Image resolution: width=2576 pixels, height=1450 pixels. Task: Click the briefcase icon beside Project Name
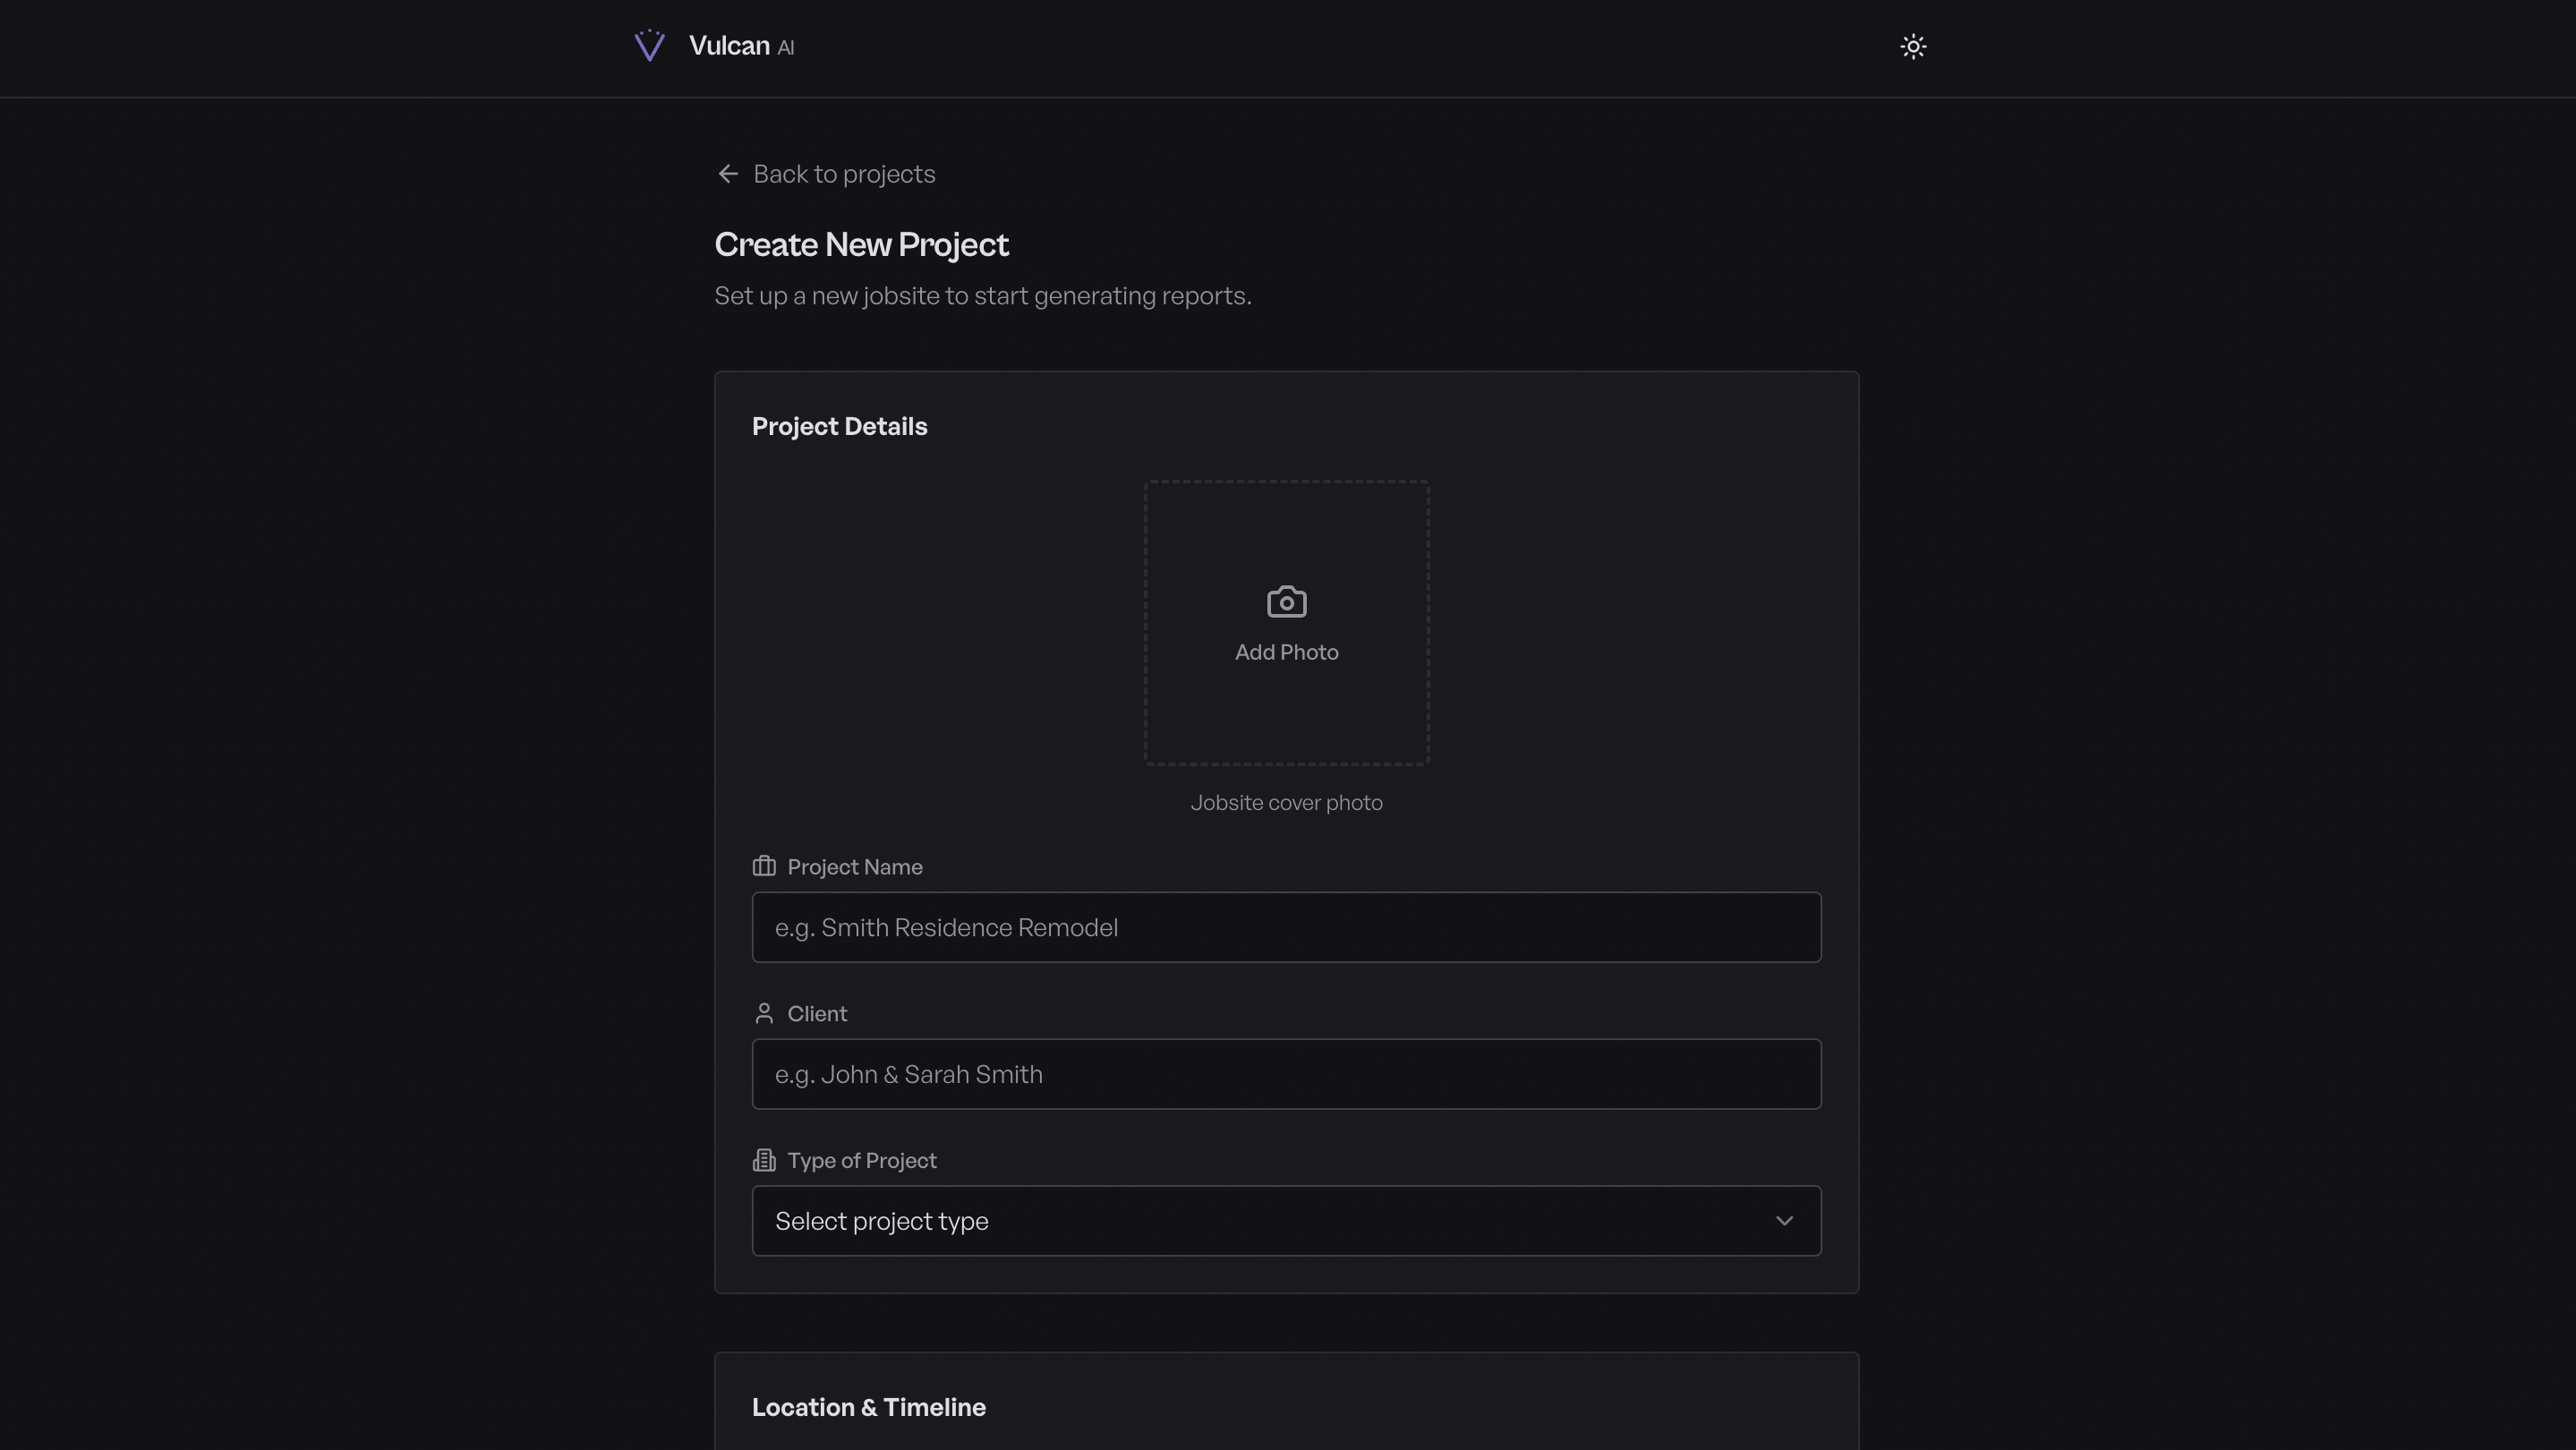coord(764,866)
